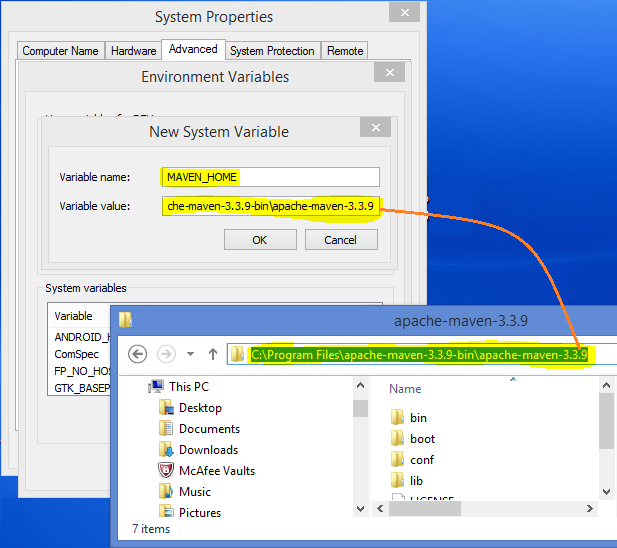
Task: Go forward in the Explorer window
Action: [166, 354]
